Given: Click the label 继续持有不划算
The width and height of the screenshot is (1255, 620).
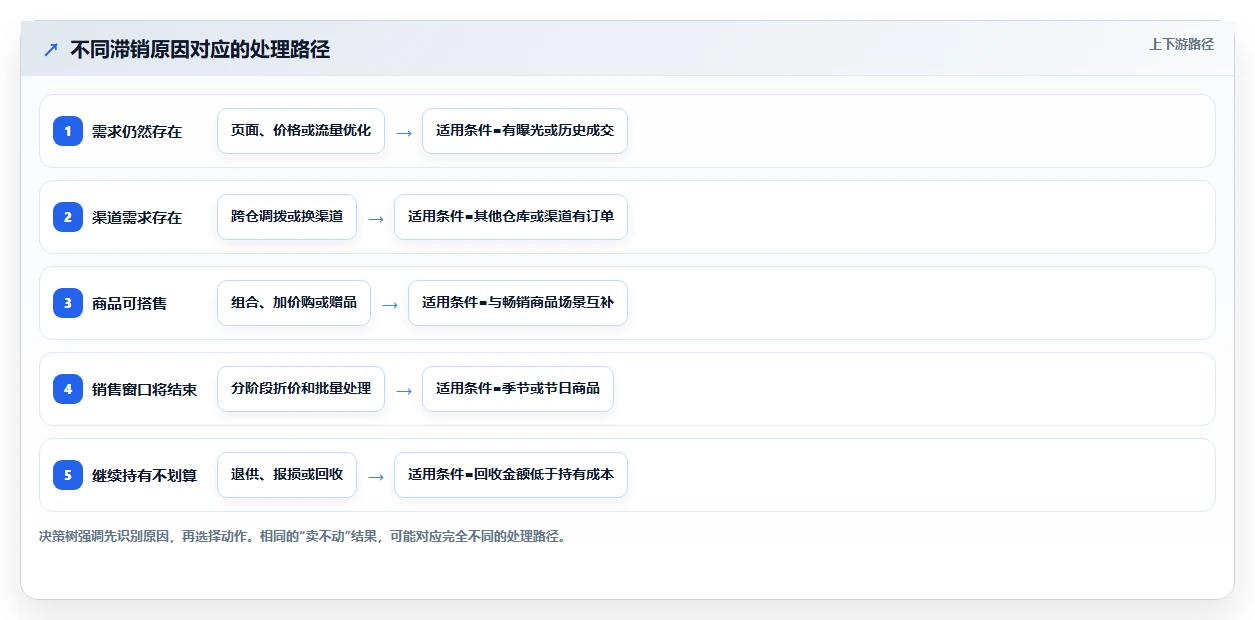Looking at the screenshot, I should [144, 475].
